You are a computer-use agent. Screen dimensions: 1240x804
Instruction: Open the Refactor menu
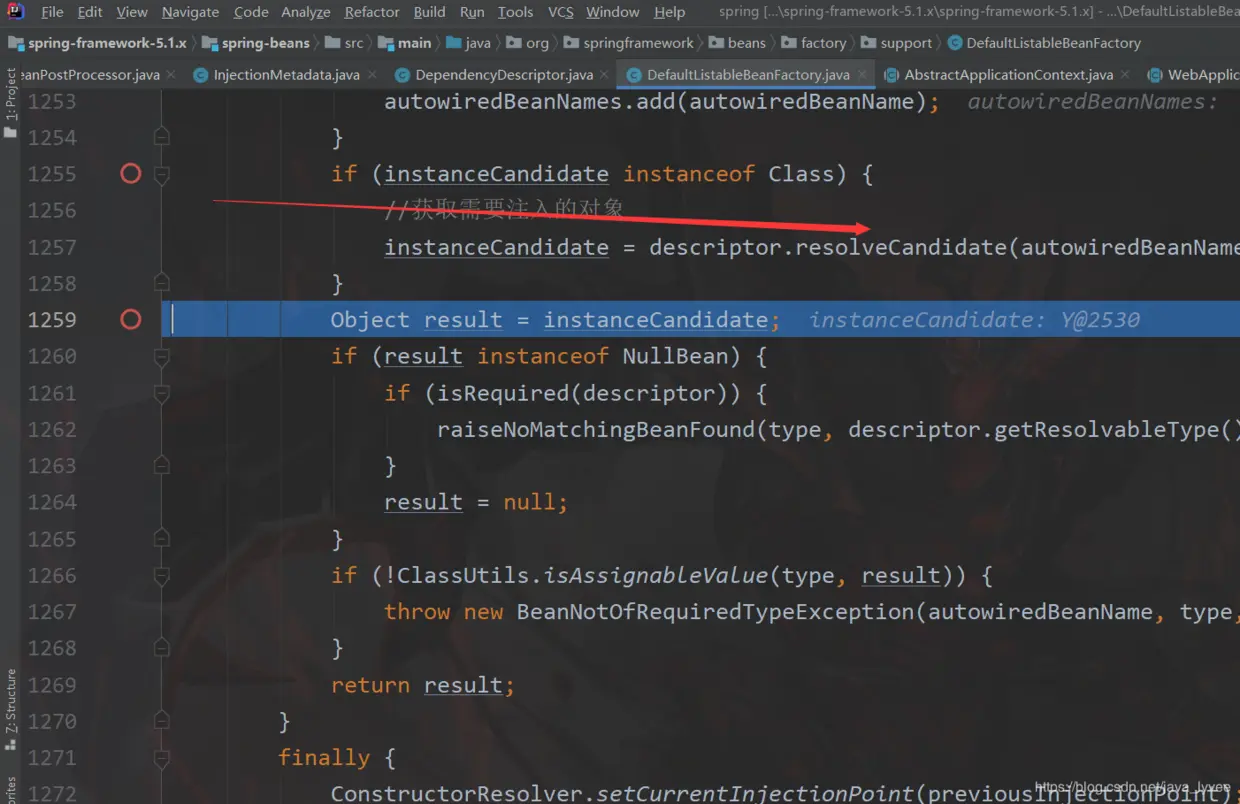point(372,12)
